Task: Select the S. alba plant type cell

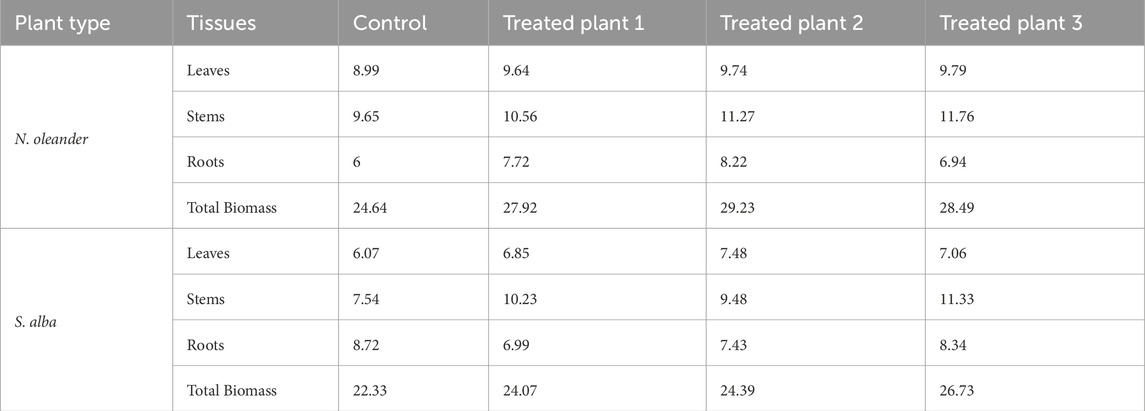Action: click(x=39, y=322)
